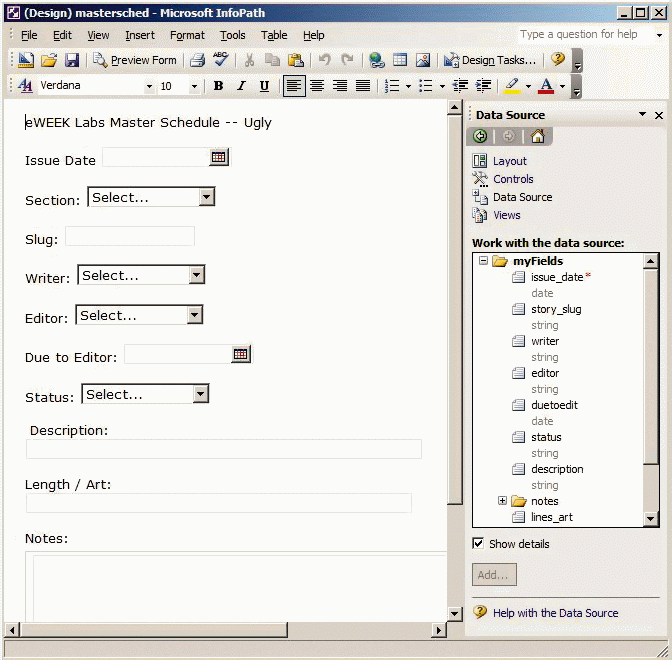The height and width of the screenshot is (660, 672).
Task: Print the form using the printer icon
Action: 197,60
